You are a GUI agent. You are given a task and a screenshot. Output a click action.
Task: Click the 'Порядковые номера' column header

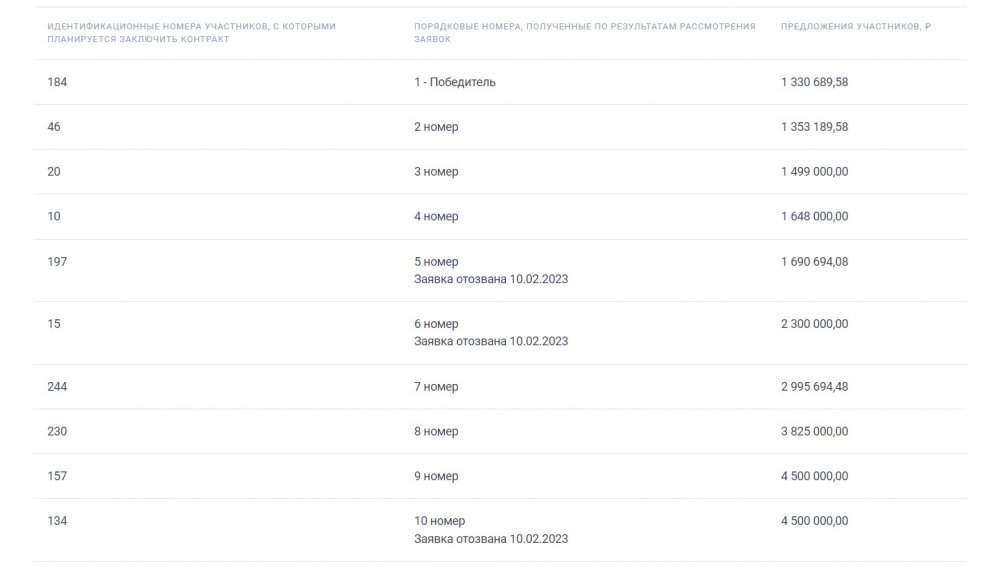(584, 33)
